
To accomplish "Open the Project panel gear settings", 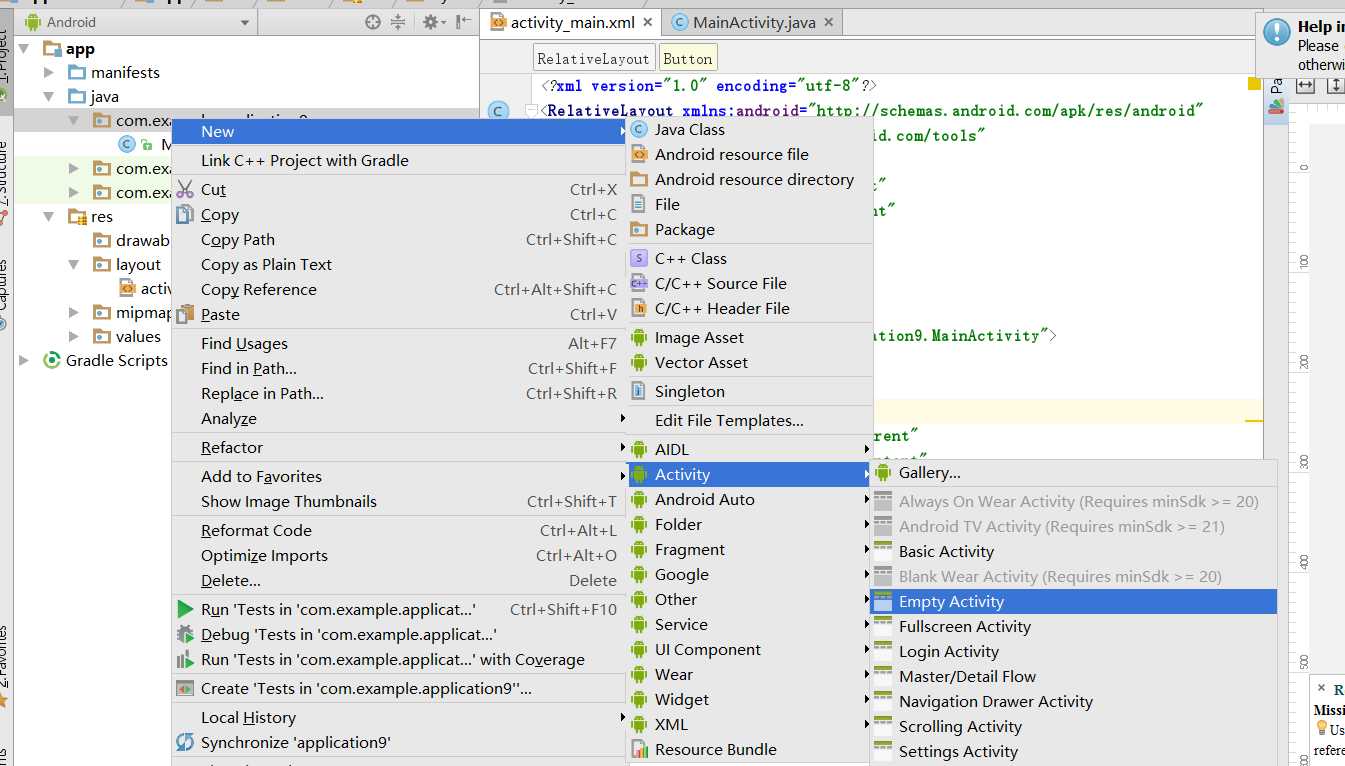I will tap(433, 22).
